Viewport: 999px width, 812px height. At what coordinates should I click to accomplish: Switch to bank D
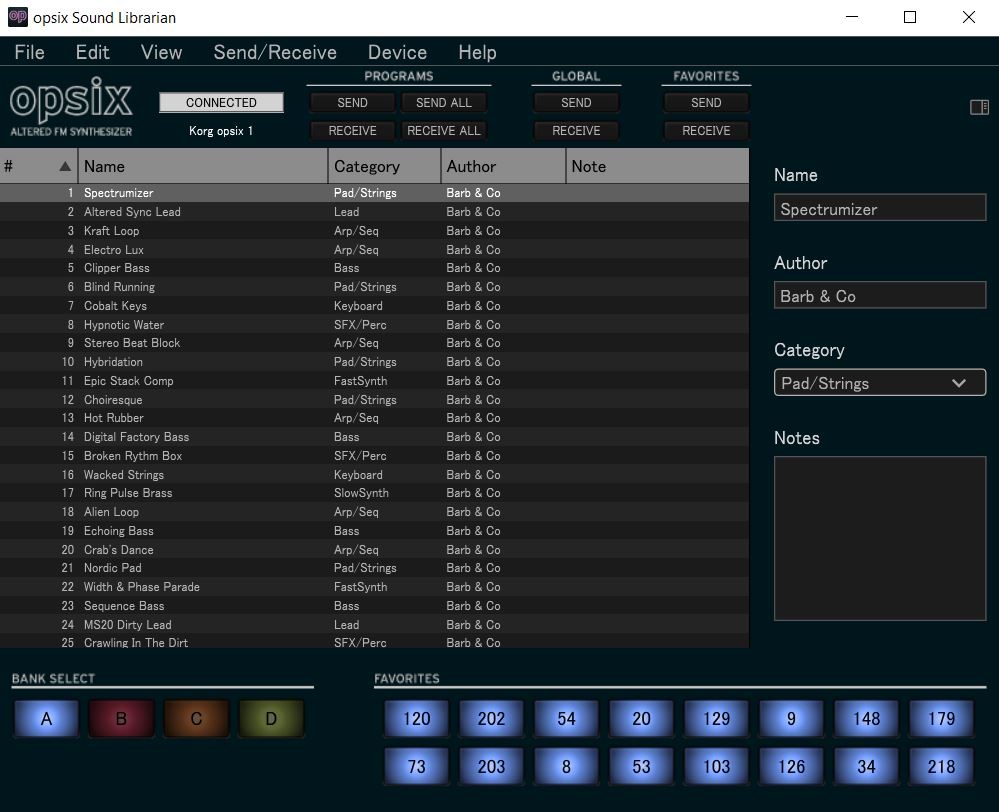(x=271, y=719)
